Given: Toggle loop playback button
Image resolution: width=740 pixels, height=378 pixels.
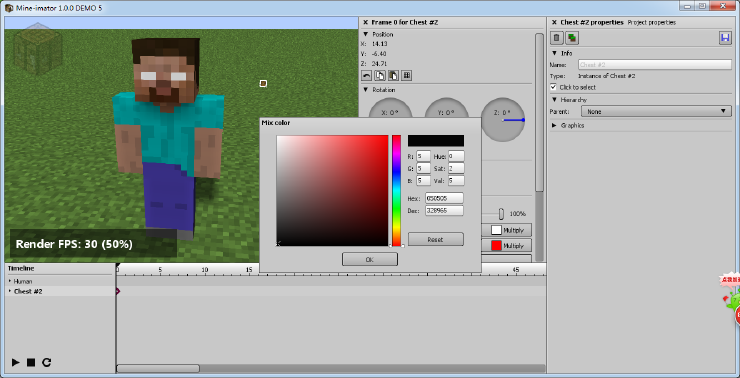Looking at the screenshot, I should (46, 362).
